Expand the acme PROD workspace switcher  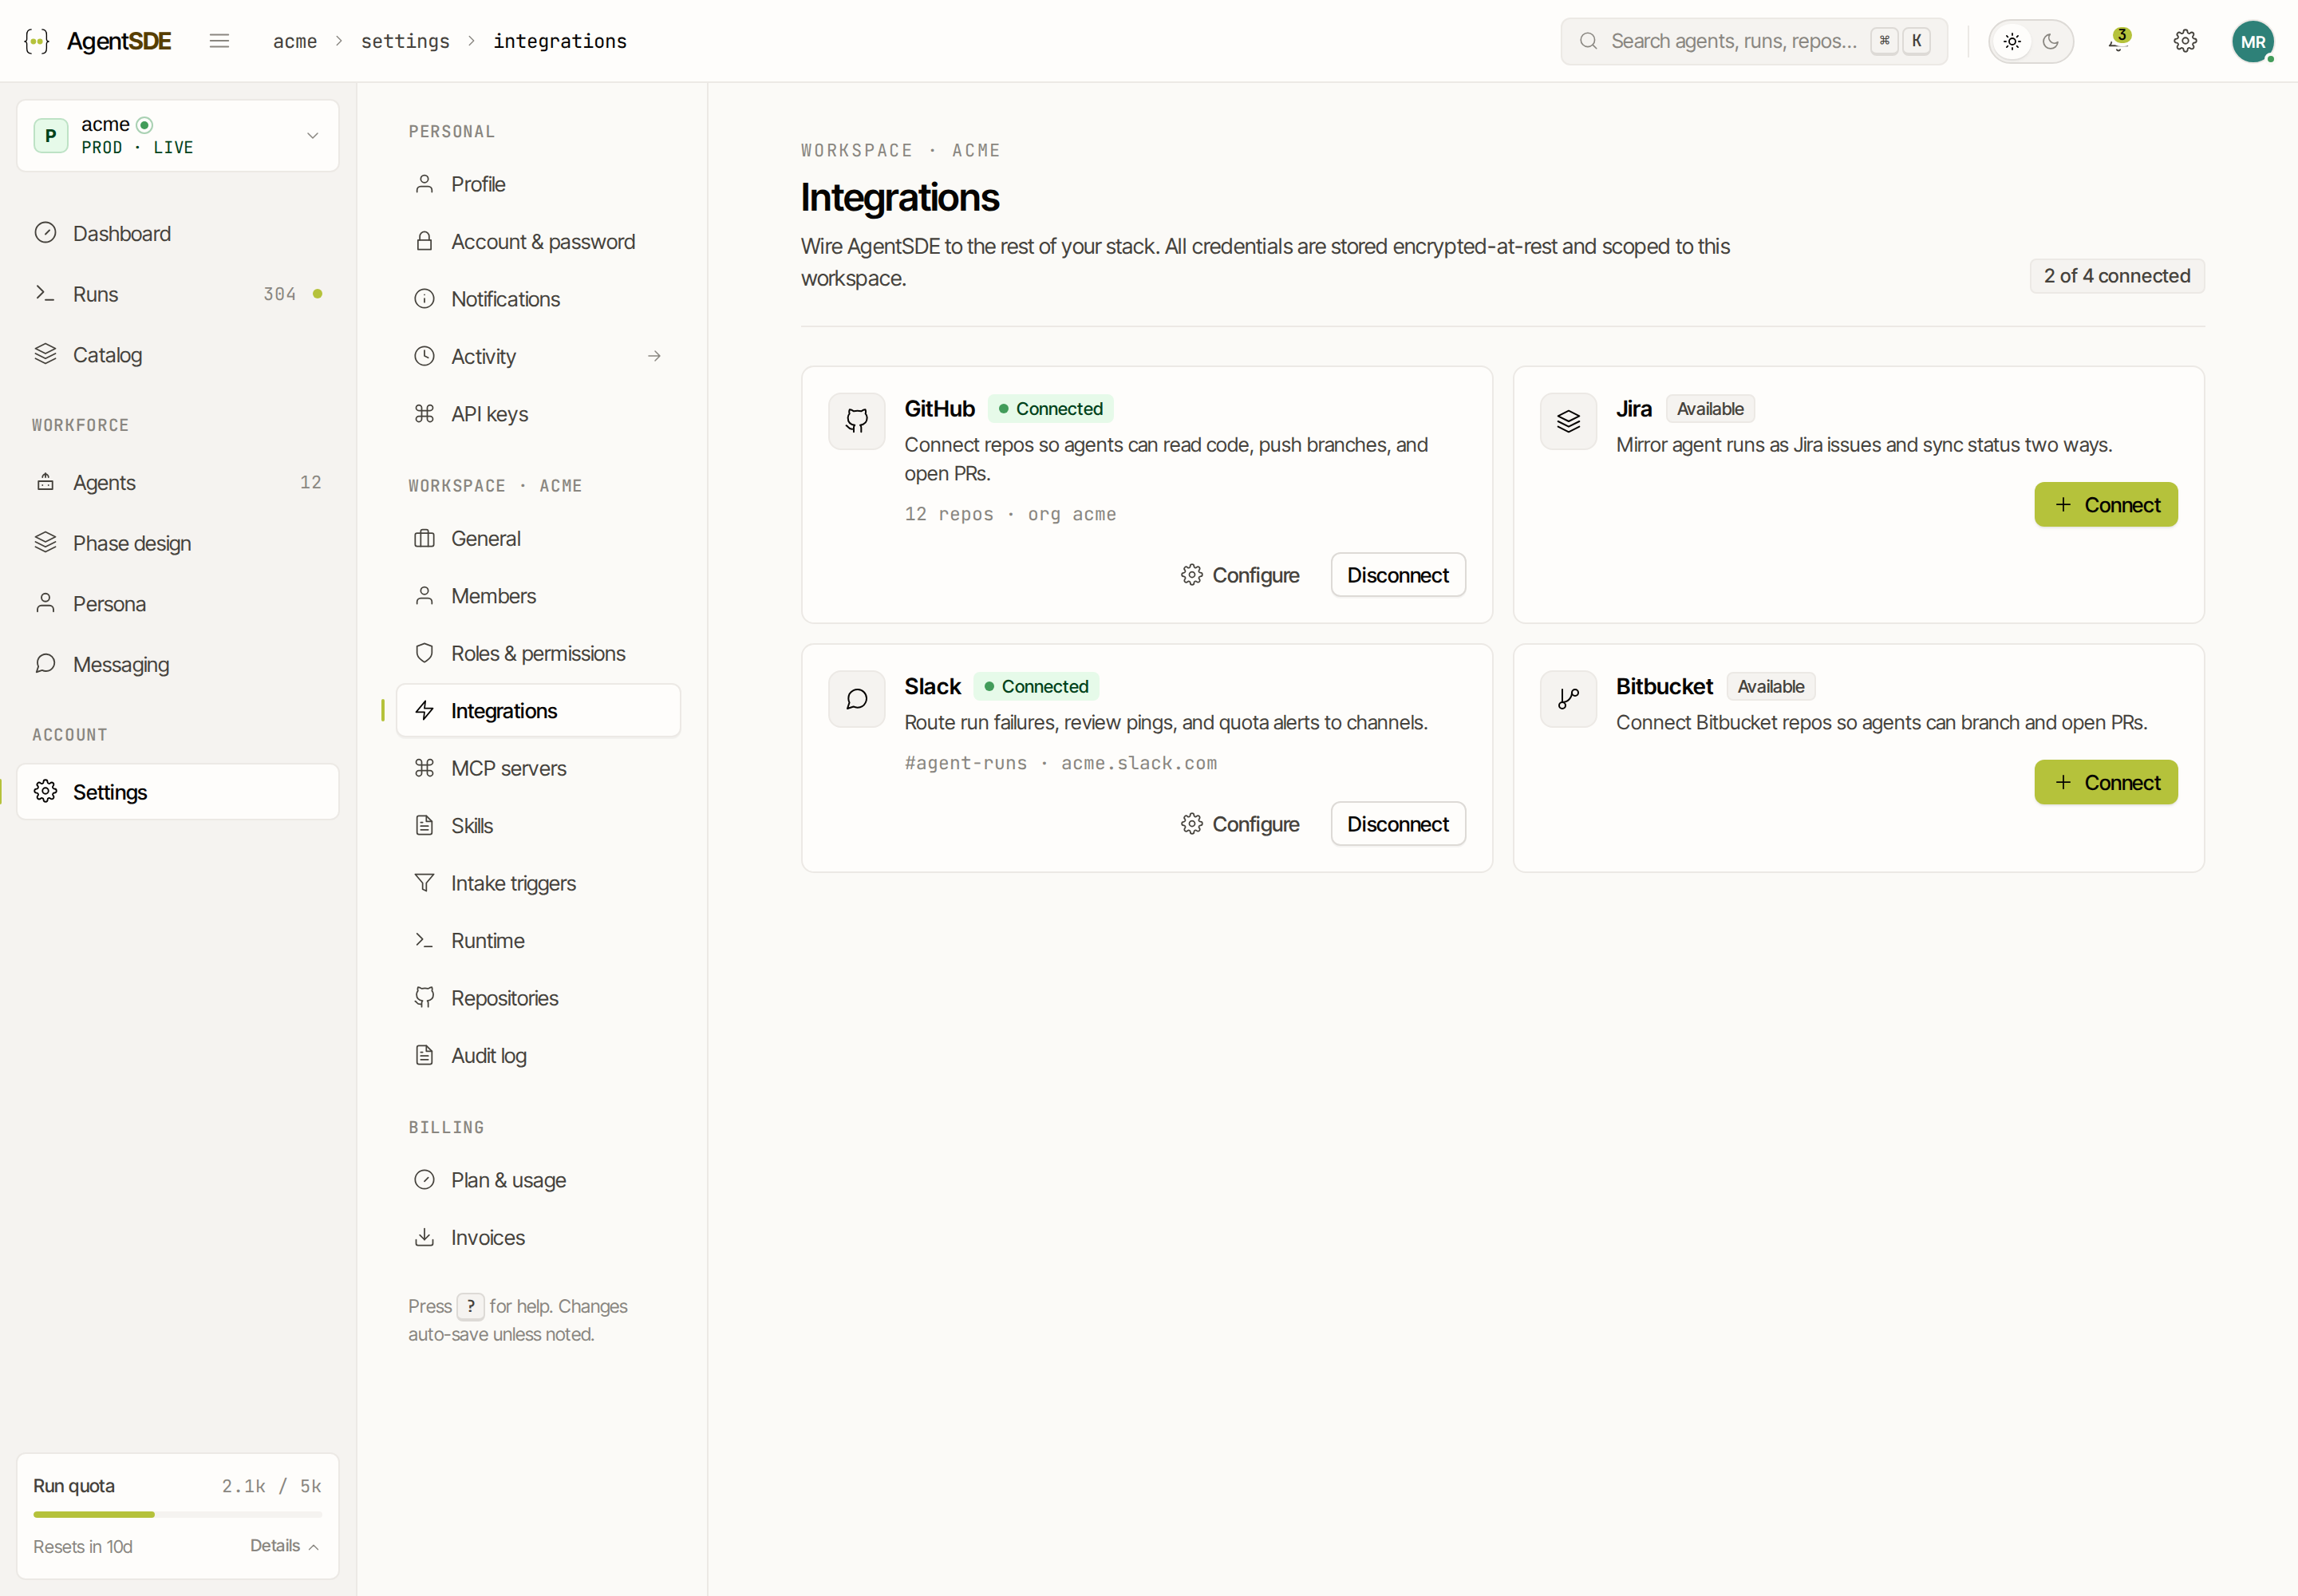pos(178,135)
